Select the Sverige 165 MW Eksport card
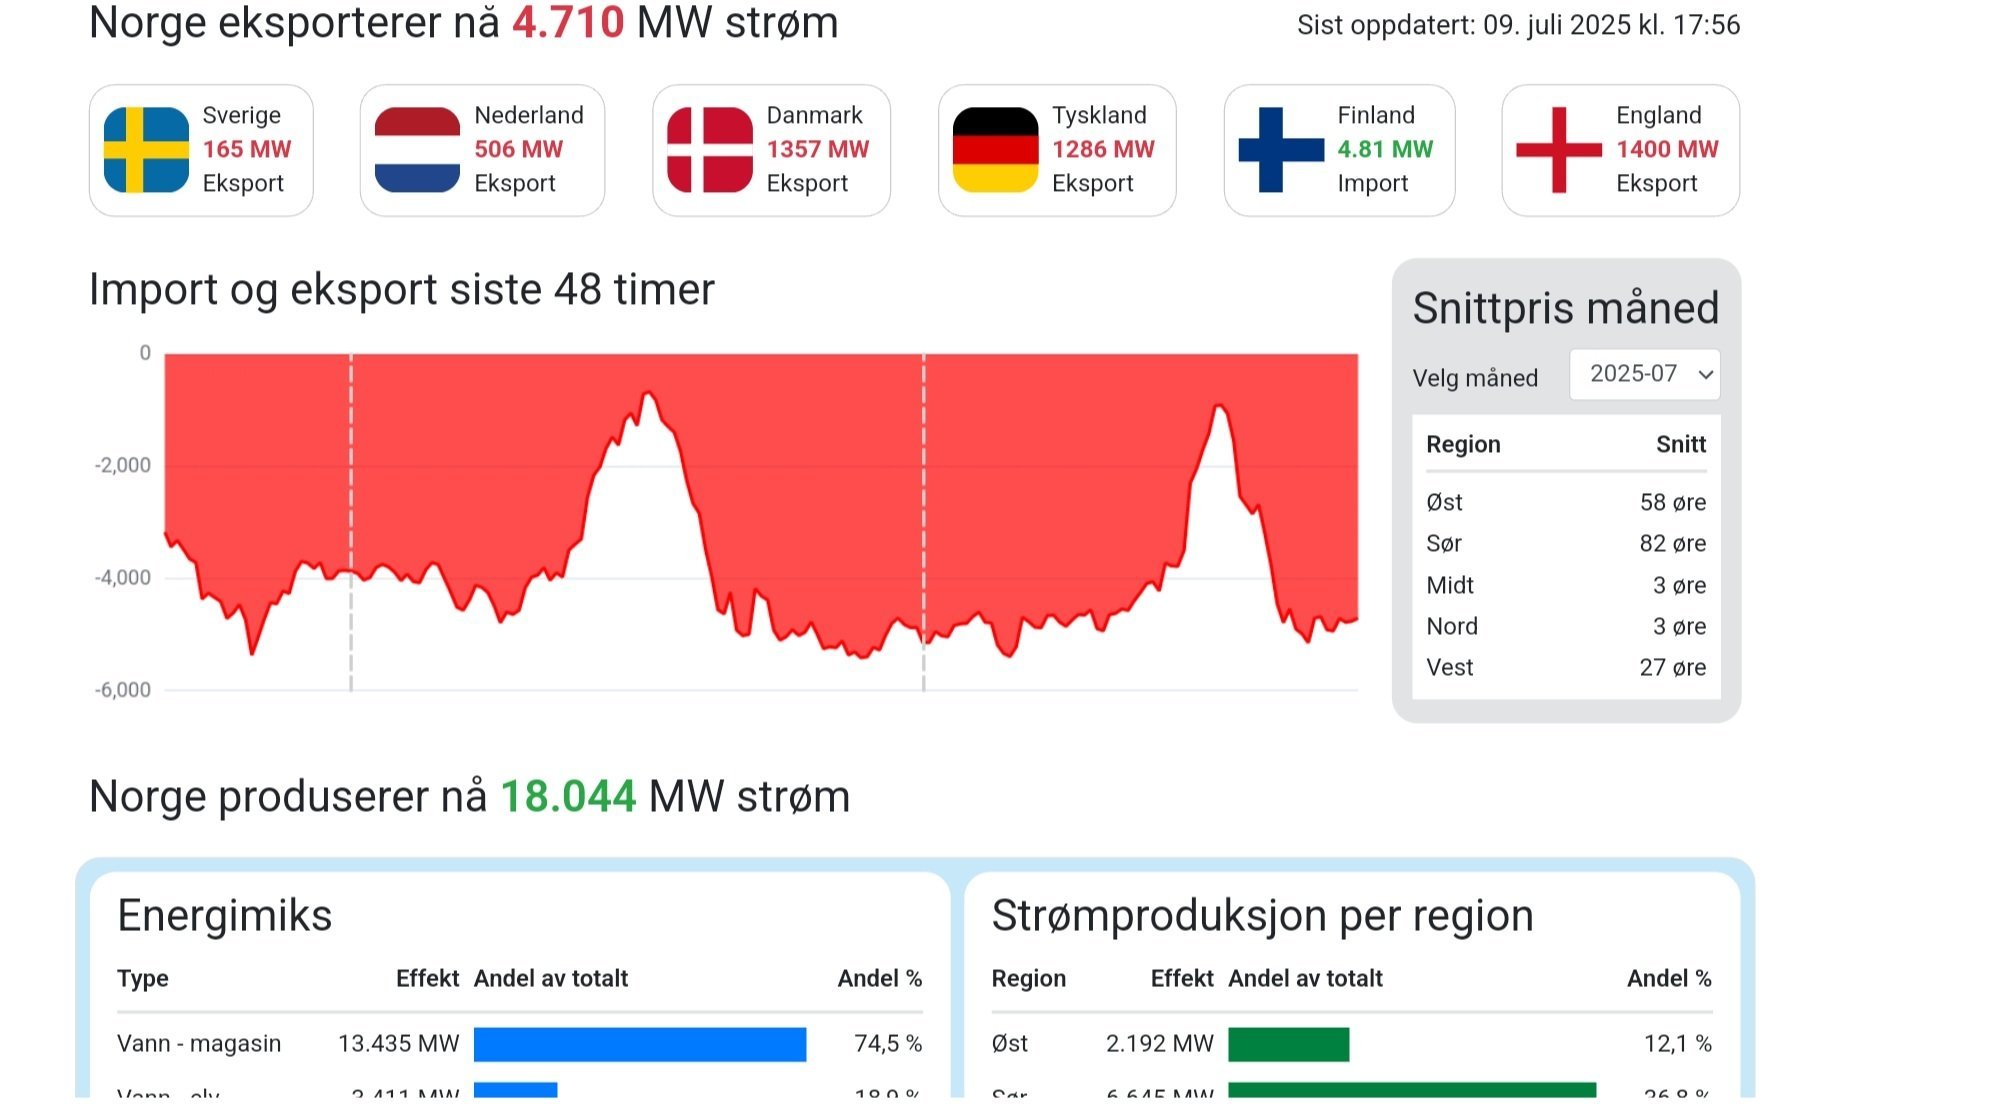This screenshot has width=2000, height=1104. click(201, 150)
